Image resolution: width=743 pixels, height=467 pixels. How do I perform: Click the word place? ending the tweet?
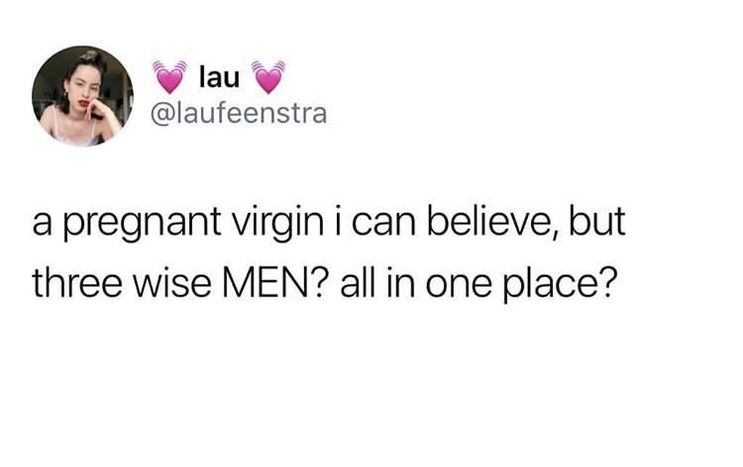pyautogui.click(x=560, y=285)
